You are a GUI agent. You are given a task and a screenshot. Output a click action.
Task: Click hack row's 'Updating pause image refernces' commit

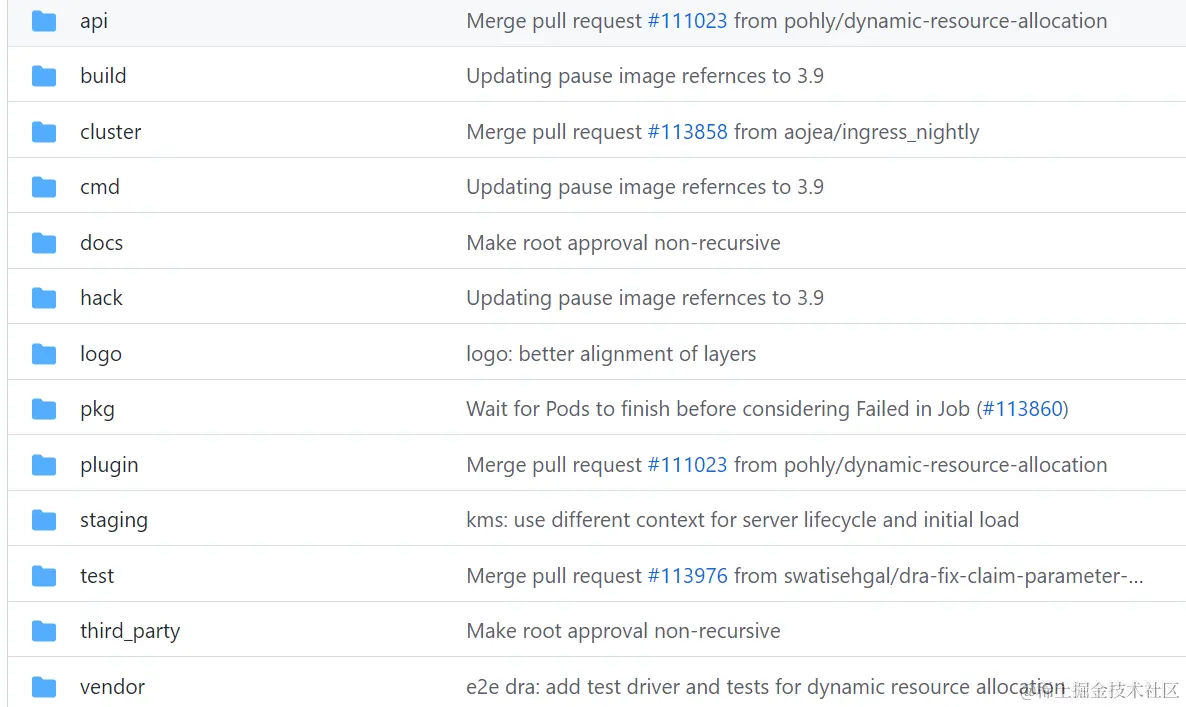pyautogui.click(x=645, y=299)
